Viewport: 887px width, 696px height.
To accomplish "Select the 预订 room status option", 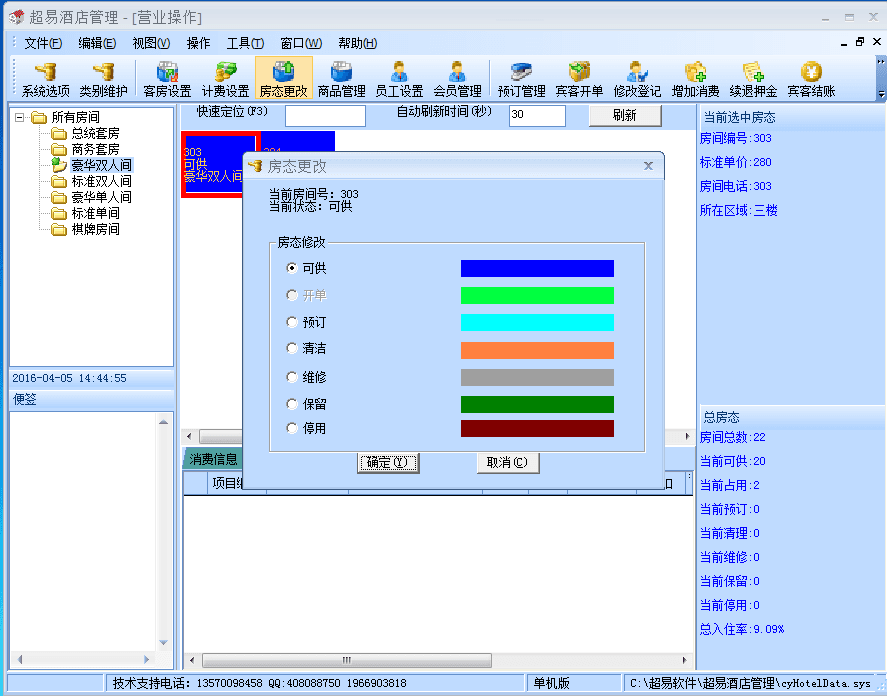I will tap(292, 323).
